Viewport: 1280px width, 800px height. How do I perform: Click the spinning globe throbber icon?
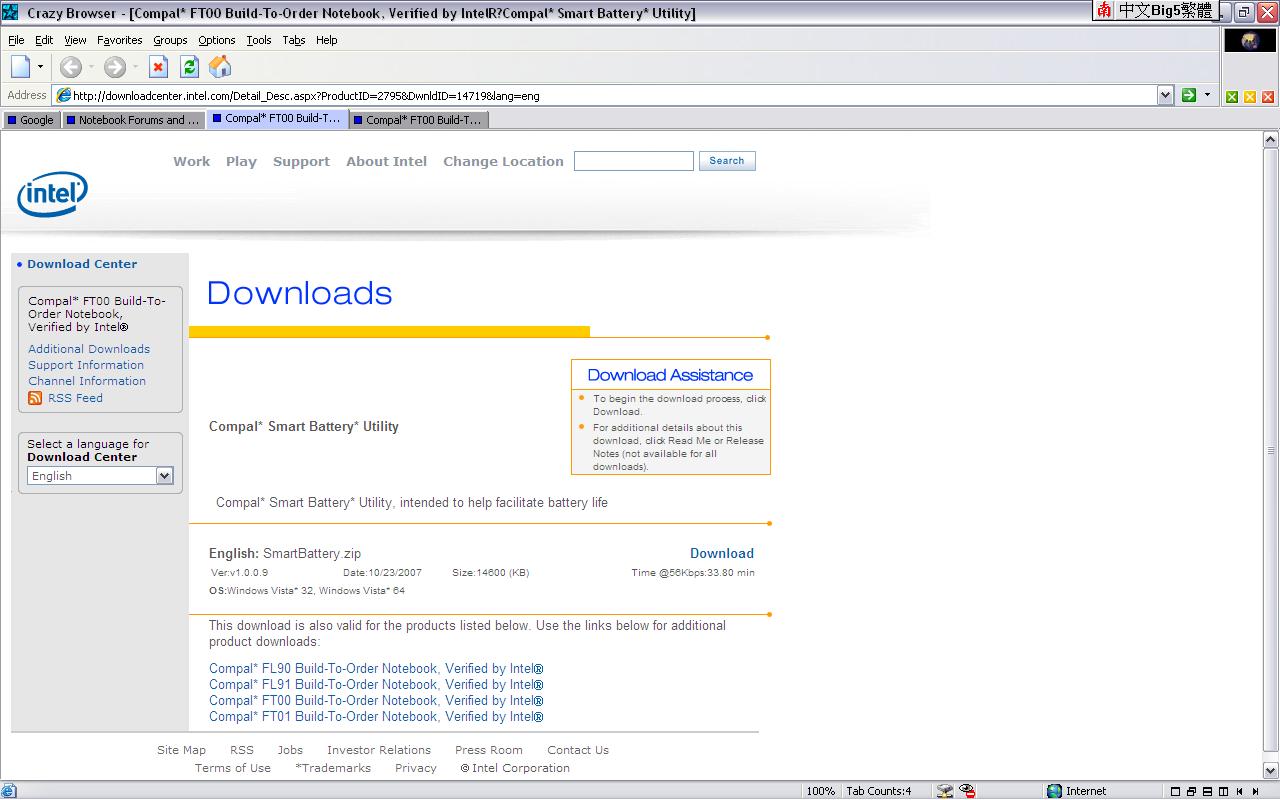click(x=1250, y=41)
